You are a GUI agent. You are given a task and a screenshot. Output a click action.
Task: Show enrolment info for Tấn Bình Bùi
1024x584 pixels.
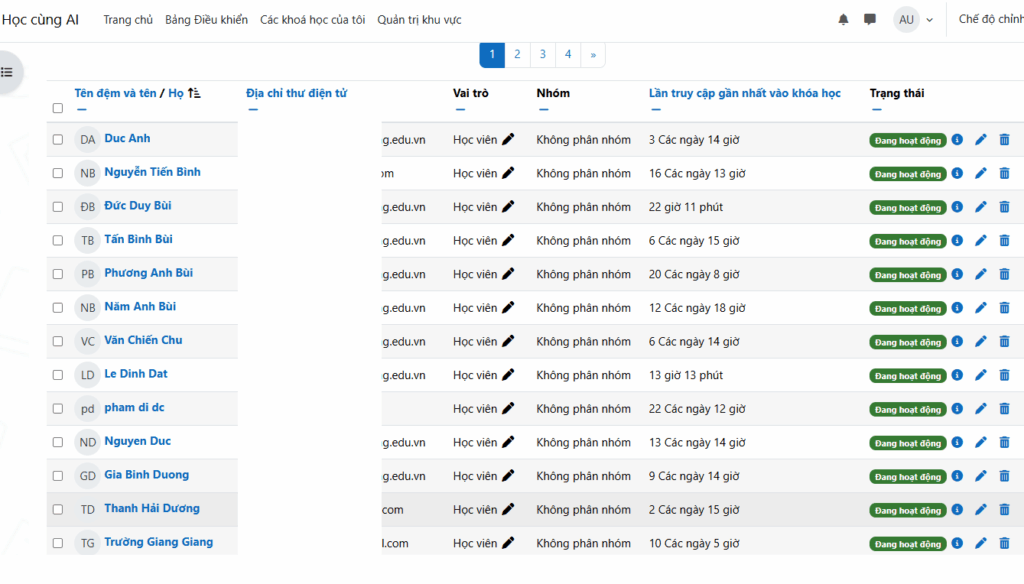[x=957, y=241]
